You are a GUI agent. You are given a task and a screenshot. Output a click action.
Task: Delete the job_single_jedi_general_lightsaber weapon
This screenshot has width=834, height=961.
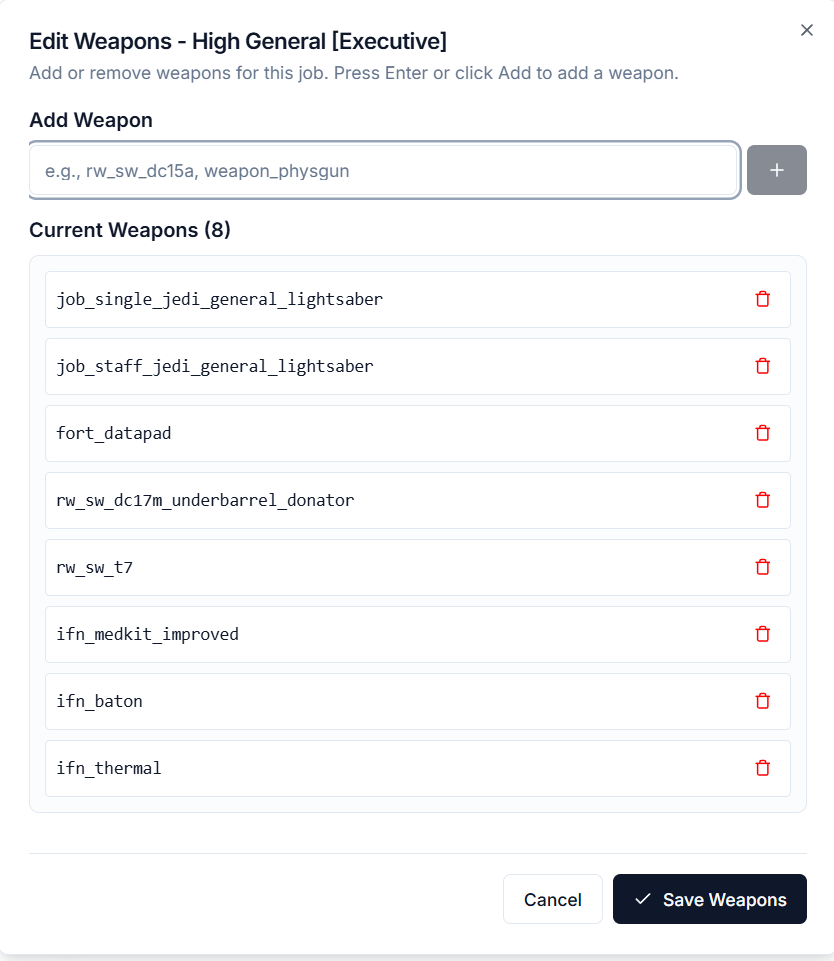763,299
